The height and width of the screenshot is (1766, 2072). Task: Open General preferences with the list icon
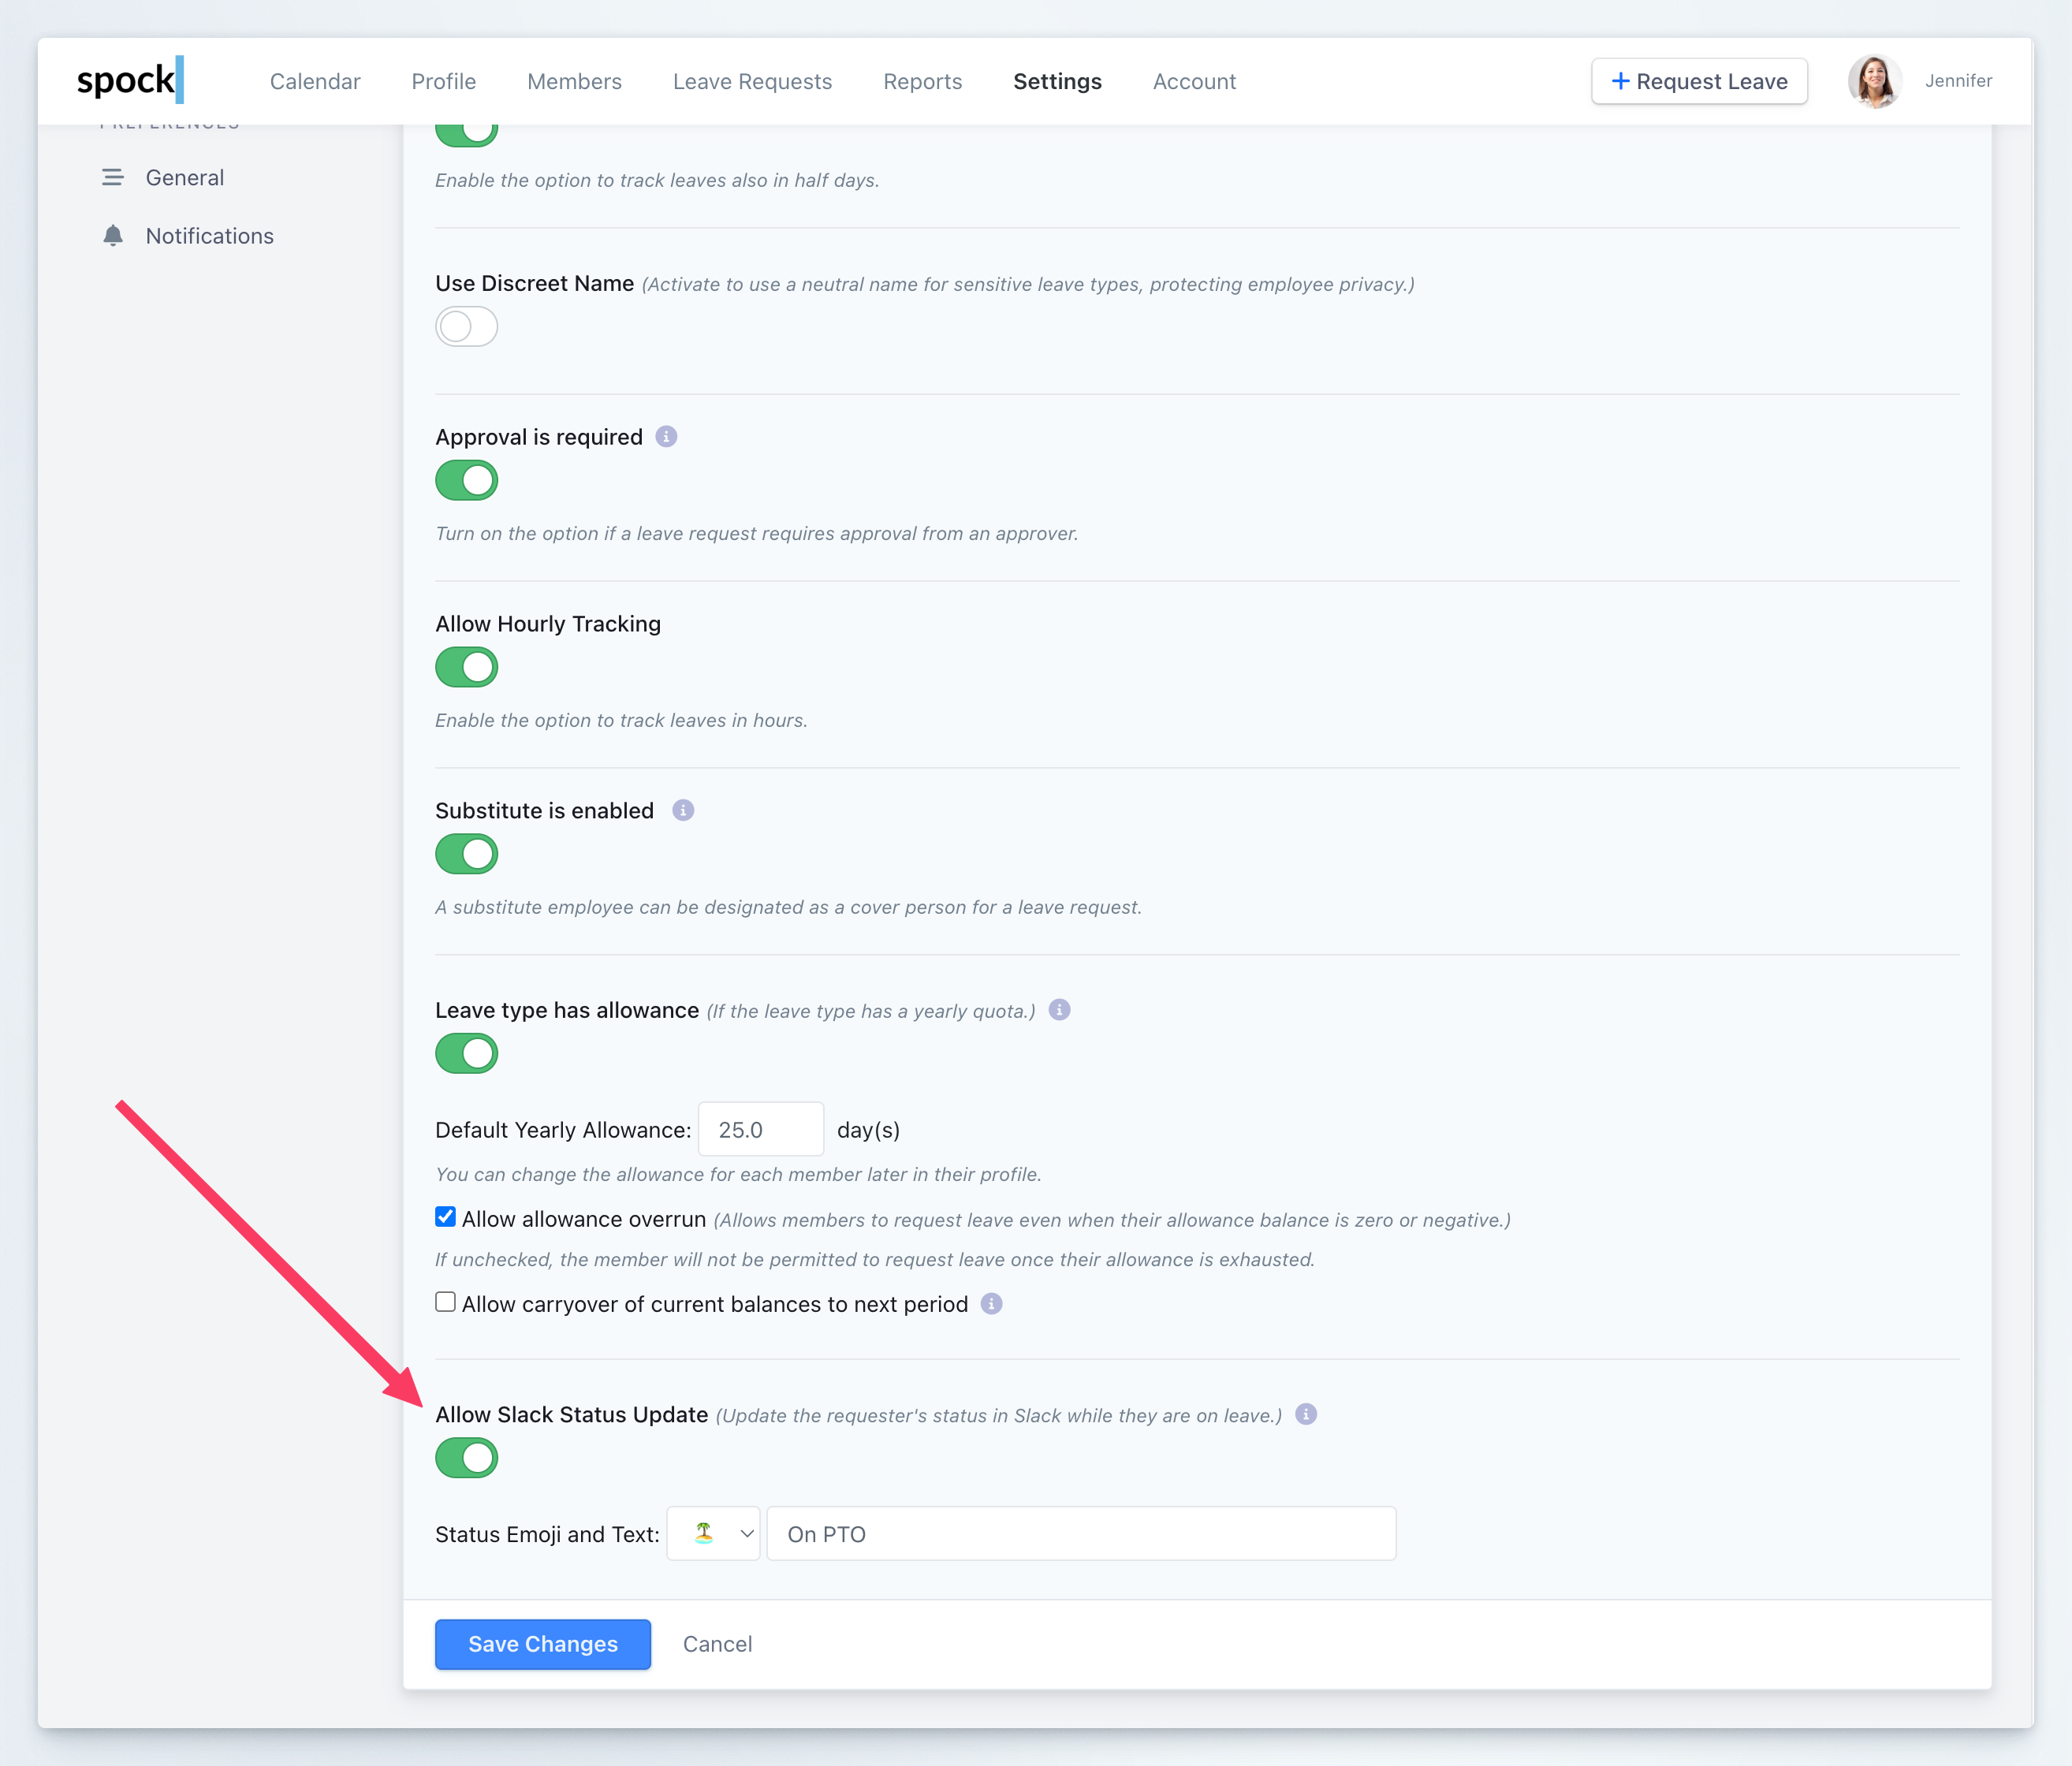click(112, 177)
